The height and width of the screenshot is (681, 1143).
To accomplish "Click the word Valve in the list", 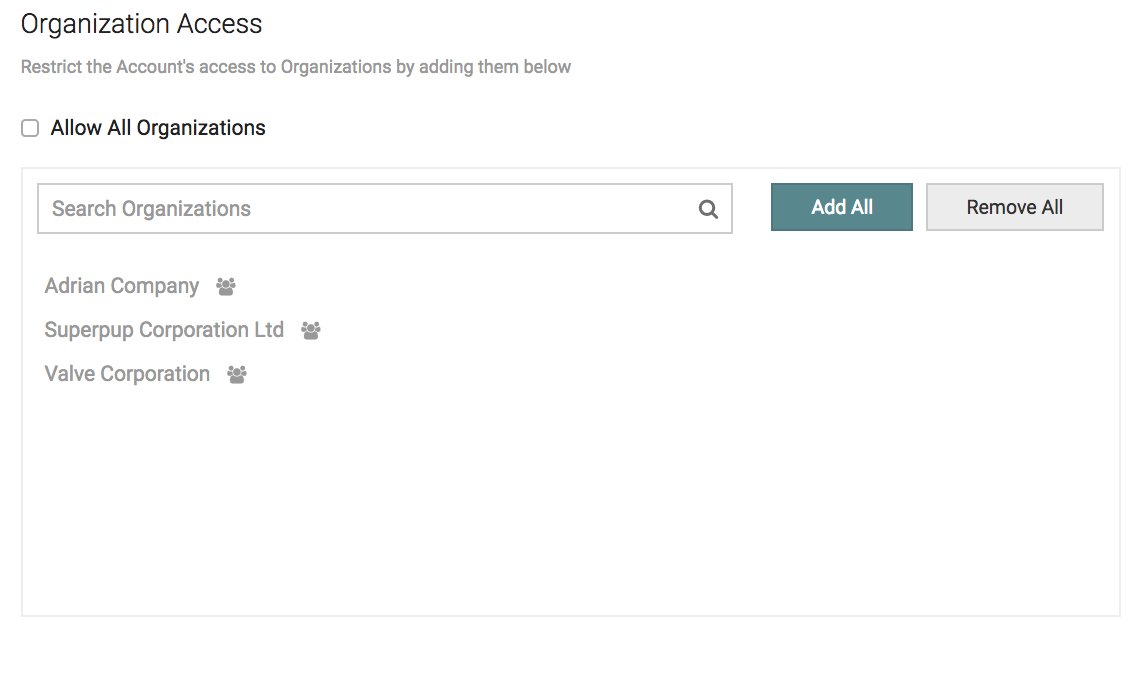I will point(69,374).
